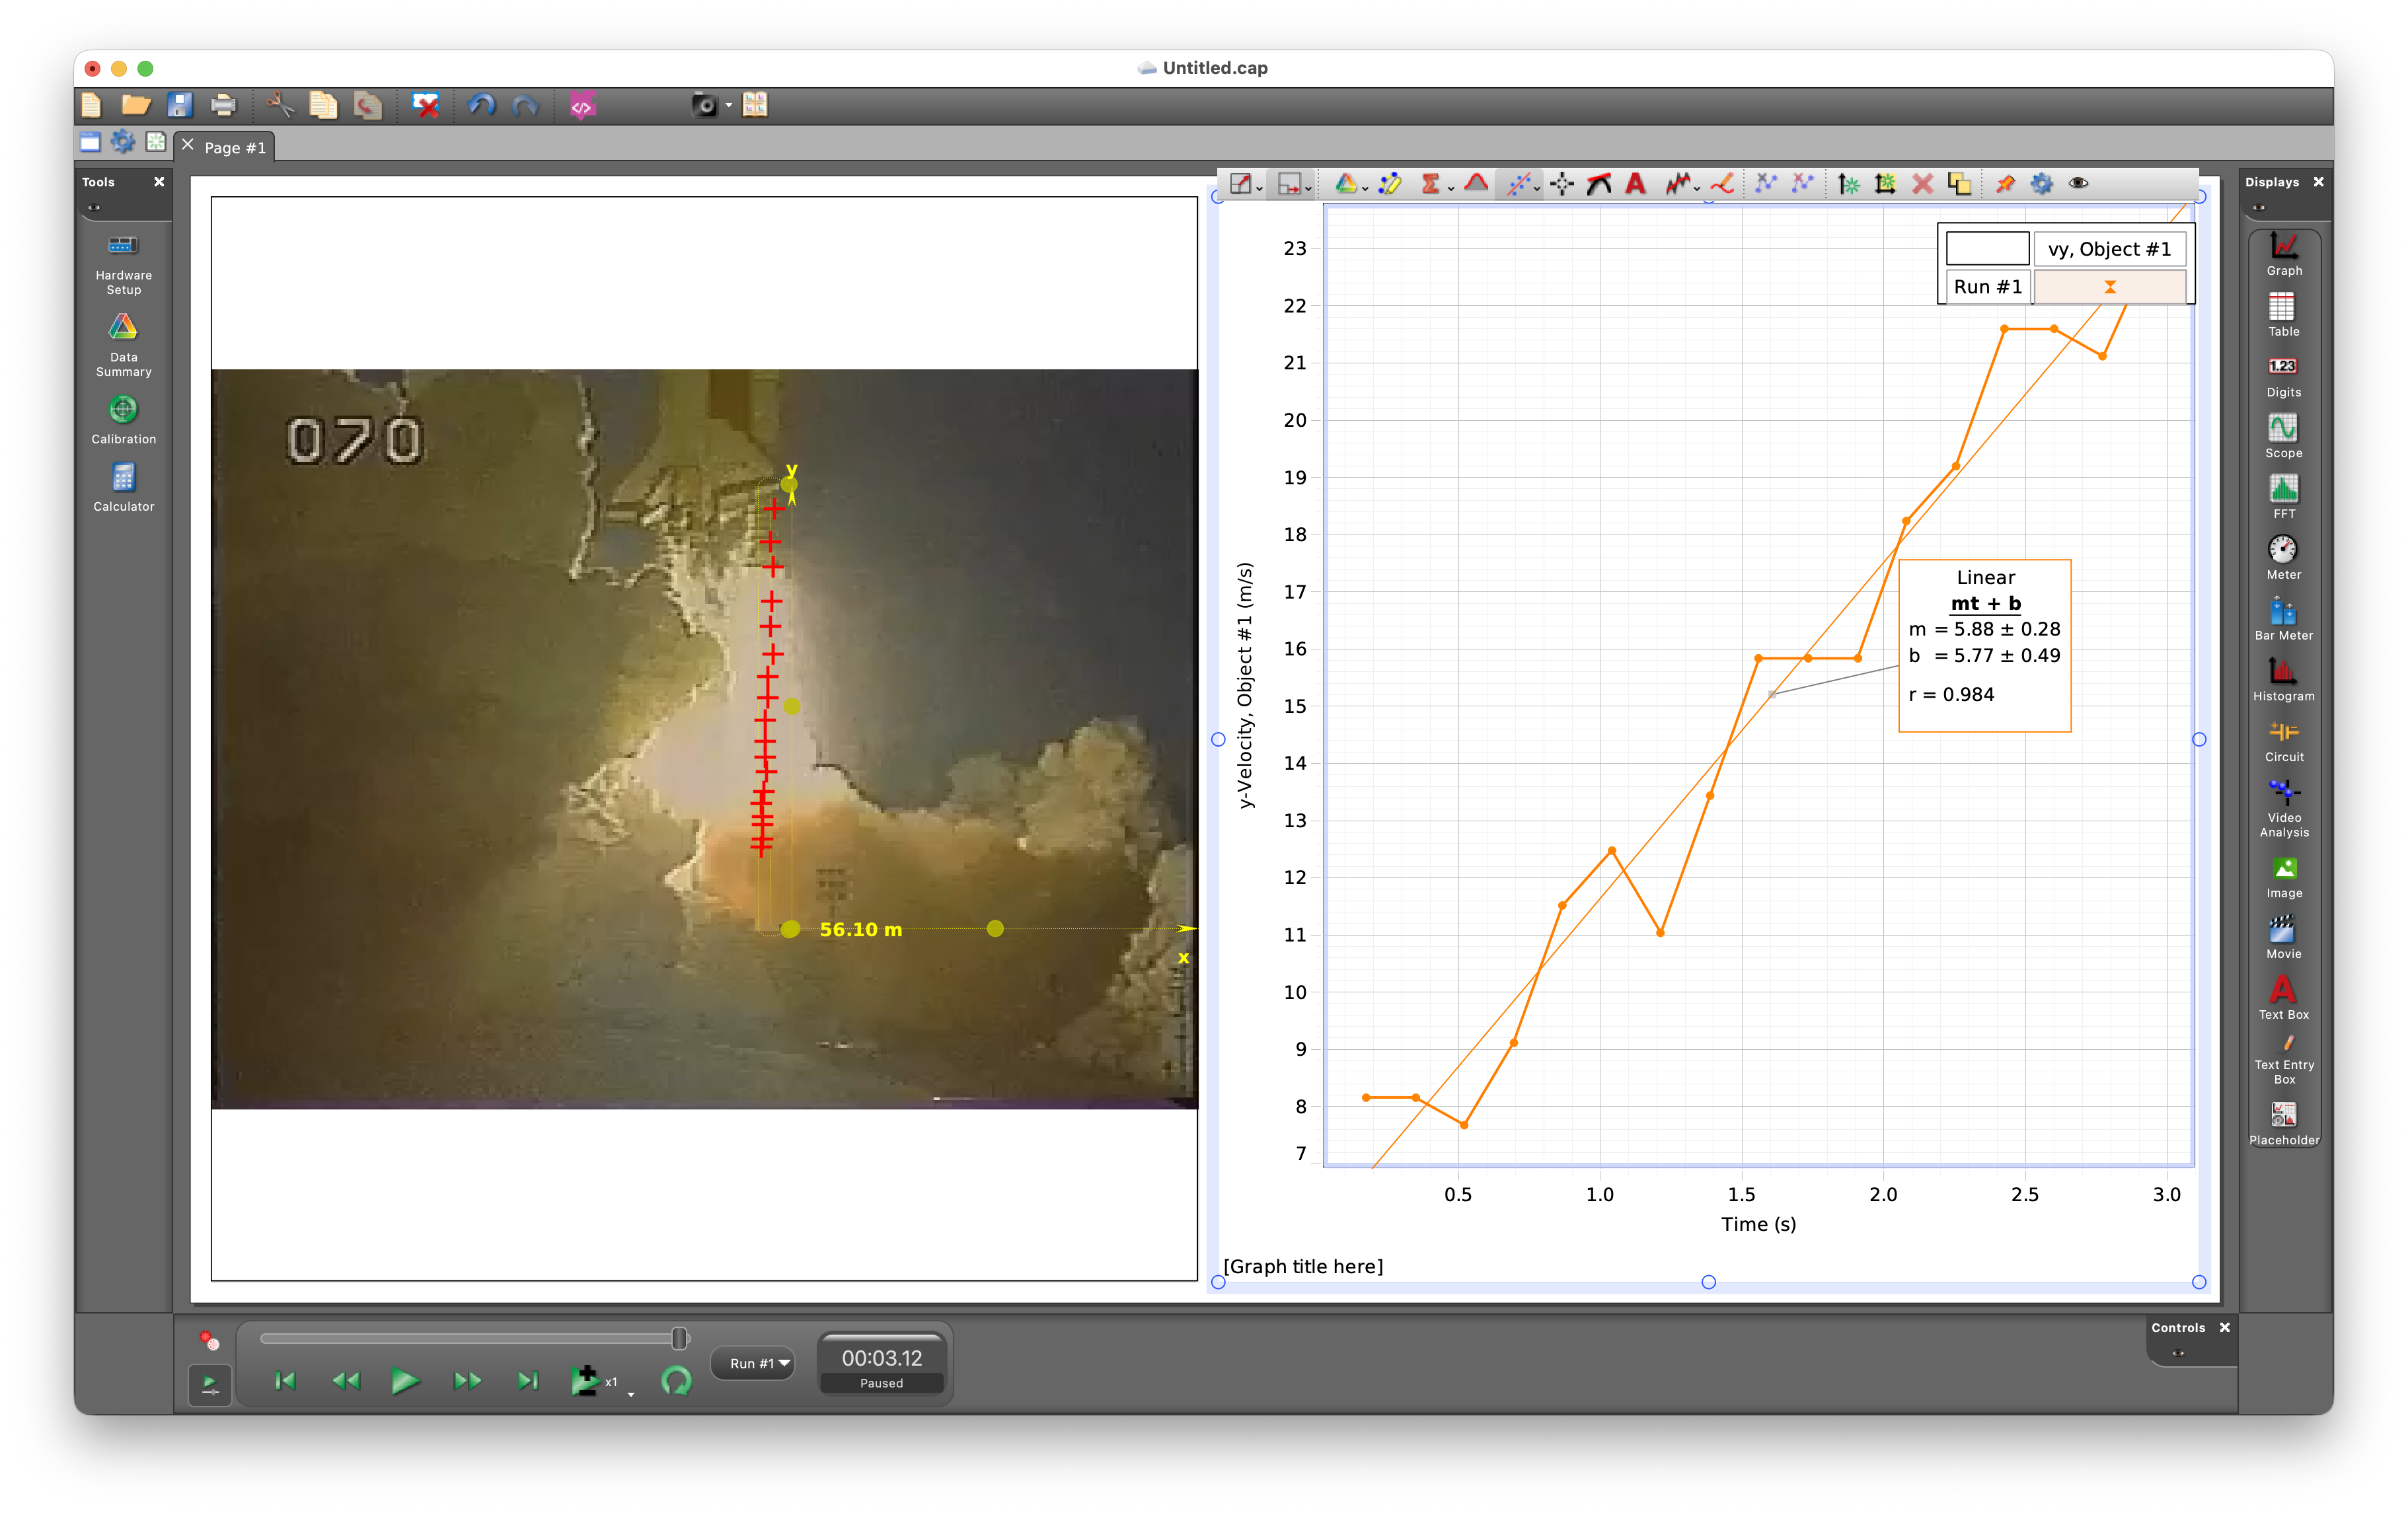2408x1513 pixels.
Task: Open the Data Summary tool
Action: coord(123,346)
